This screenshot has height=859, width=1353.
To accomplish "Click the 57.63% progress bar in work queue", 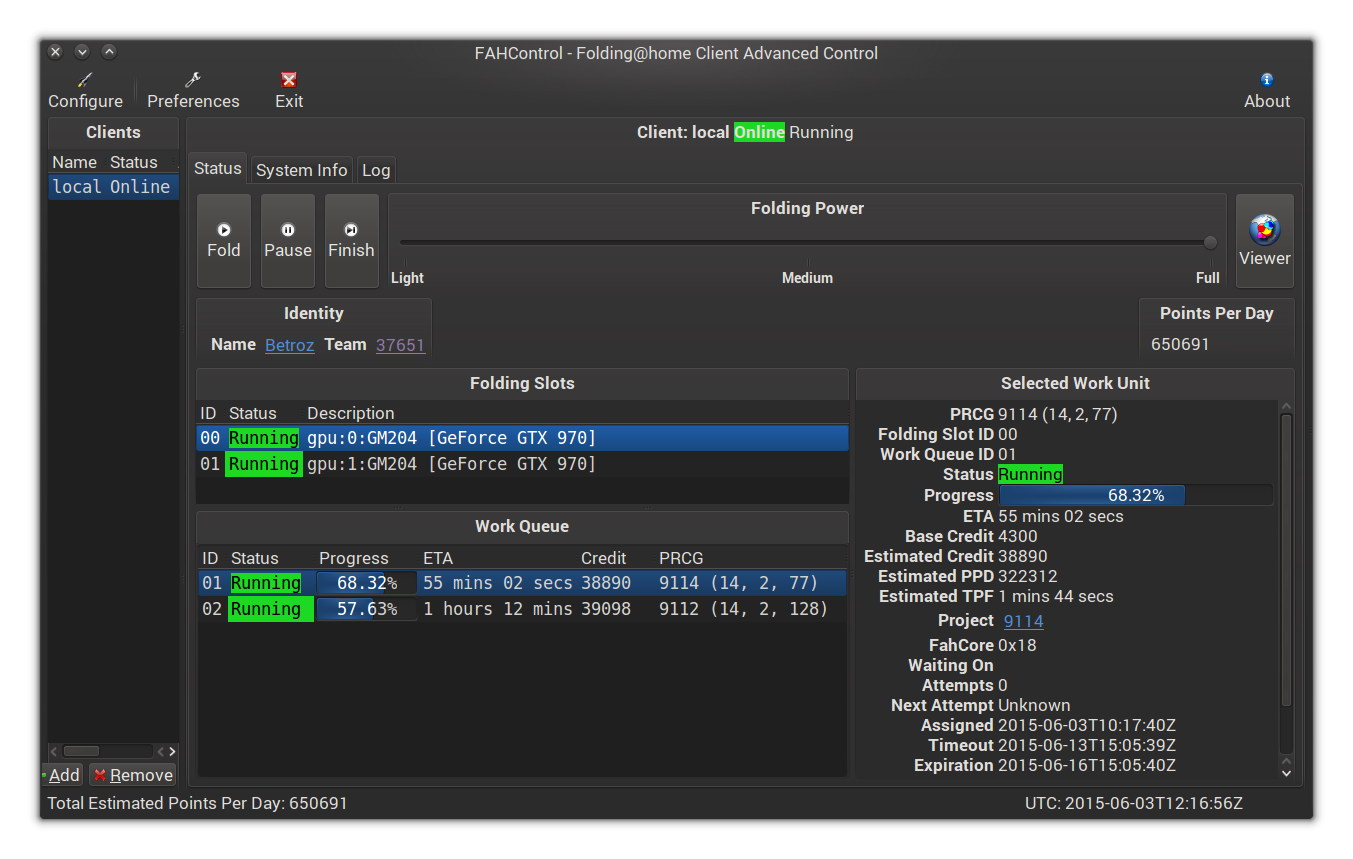I will coord(367,609).
